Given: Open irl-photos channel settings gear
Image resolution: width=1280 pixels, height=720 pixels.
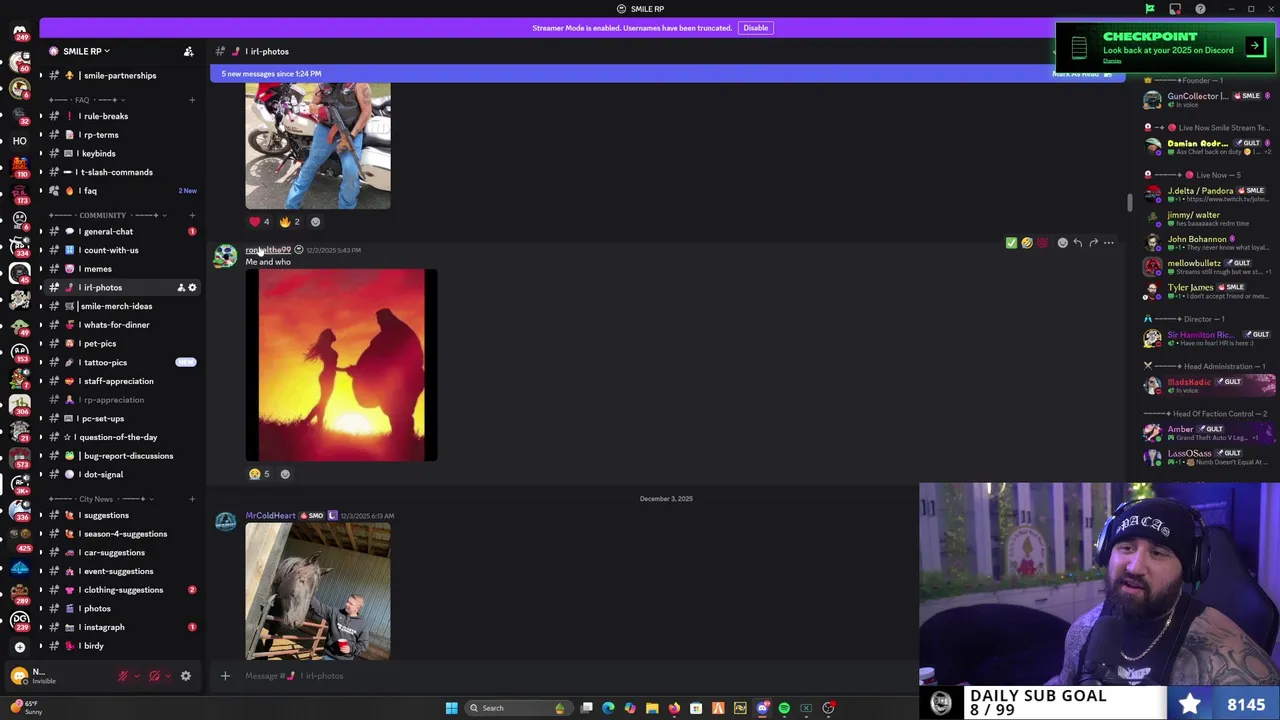Looking at the screenshot, I should pyautogui.click(x=193, y=288).
